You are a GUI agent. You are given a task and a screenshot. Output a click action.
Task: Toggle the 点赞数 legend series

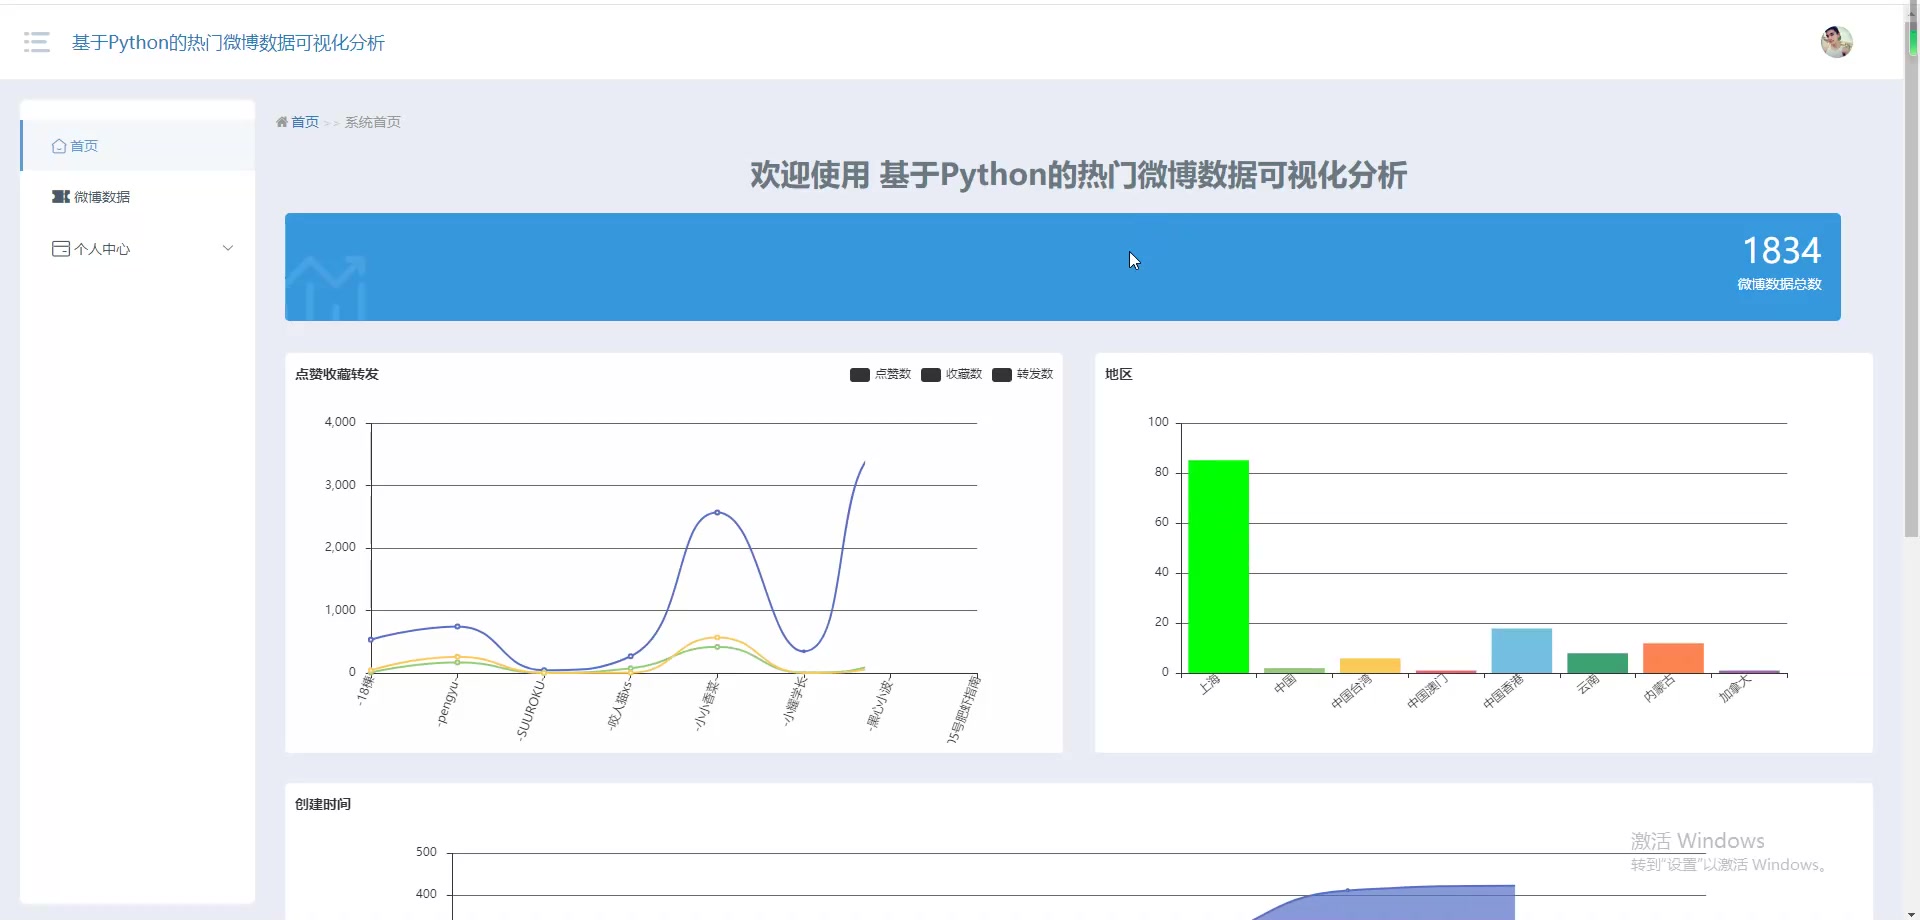tap(880, 374)
